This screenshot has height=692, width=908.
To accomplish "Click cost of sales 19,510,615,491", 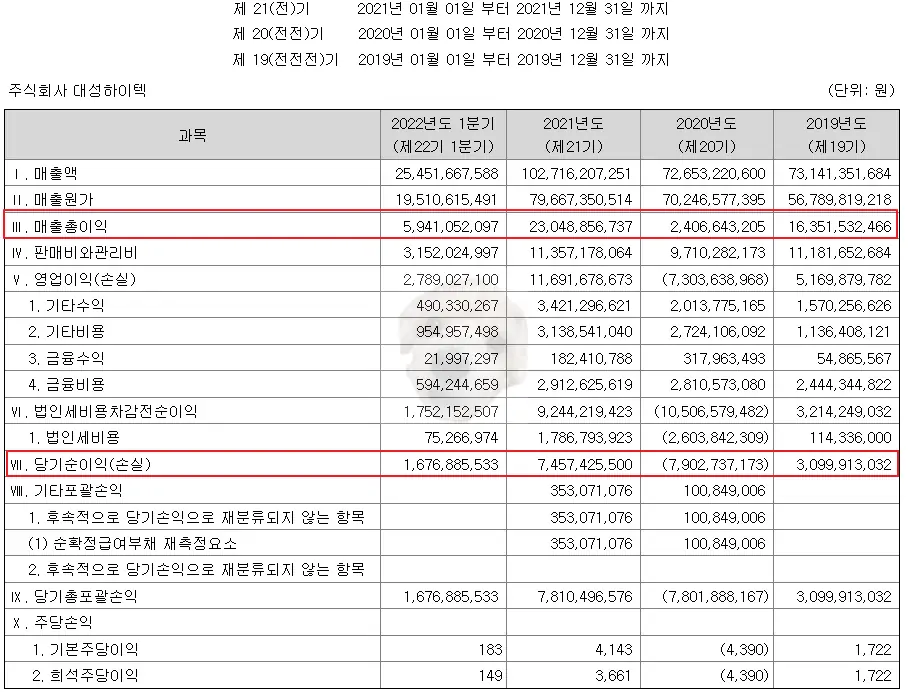I will coord(446,200).
